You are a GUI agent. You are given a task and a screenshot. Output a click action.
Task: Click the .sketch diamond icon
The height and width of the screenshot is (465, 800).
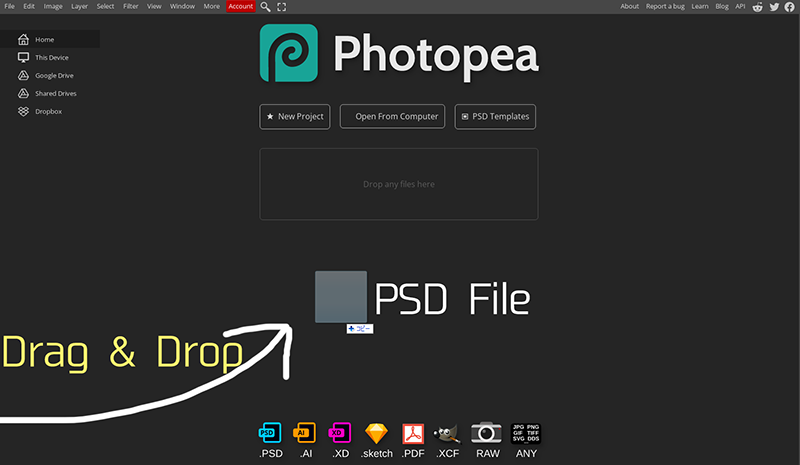[377, 433]
